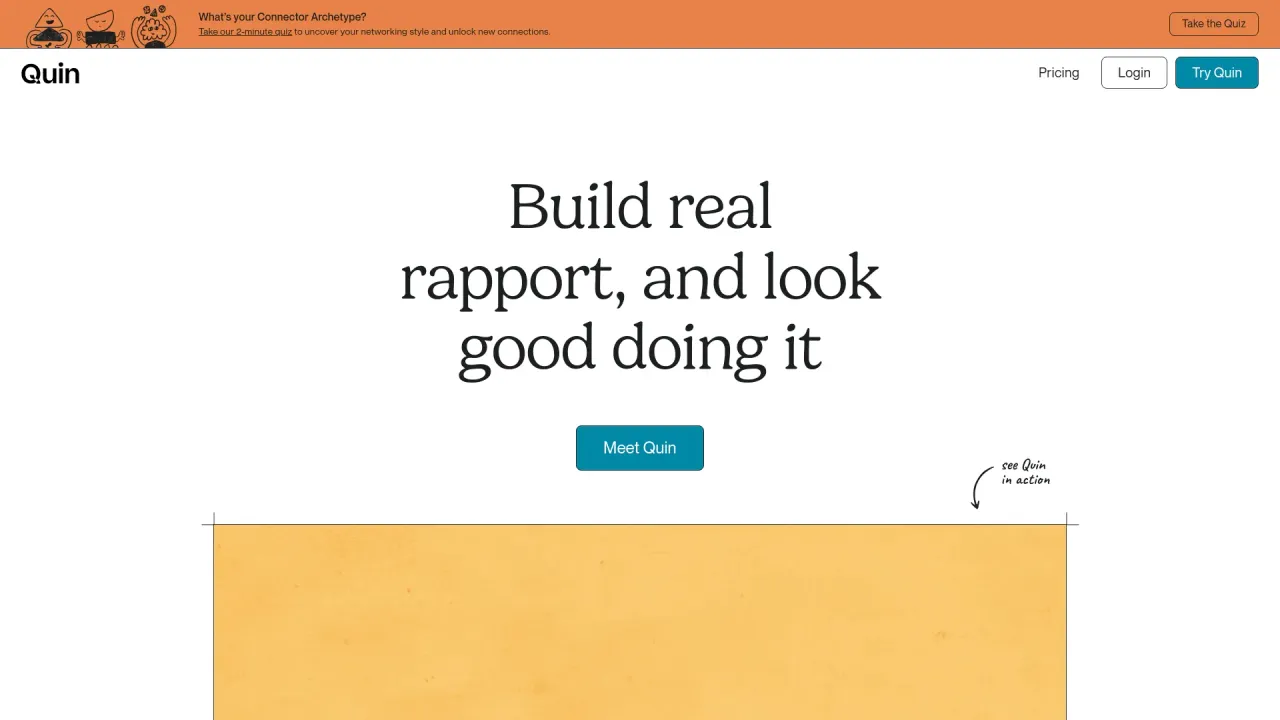Click the 'What's your Connector Archetype?' heading
This screenshot has height=720, width=1280.
282,17
